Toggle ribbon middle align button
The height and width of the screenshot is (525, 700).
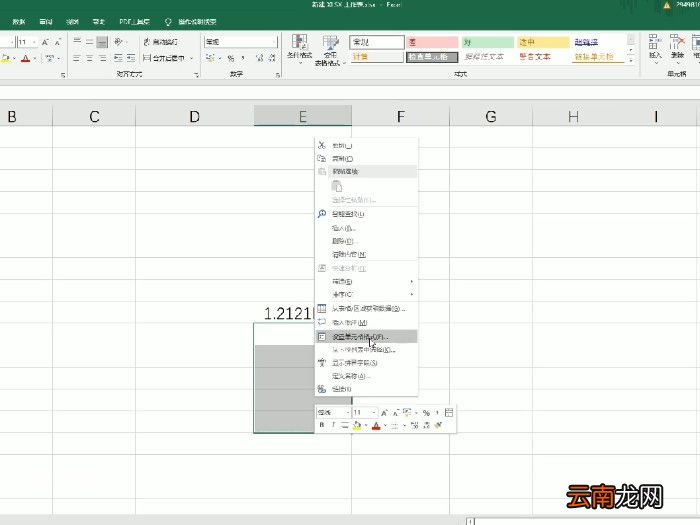pyautogui.click(x=89, y=42)
